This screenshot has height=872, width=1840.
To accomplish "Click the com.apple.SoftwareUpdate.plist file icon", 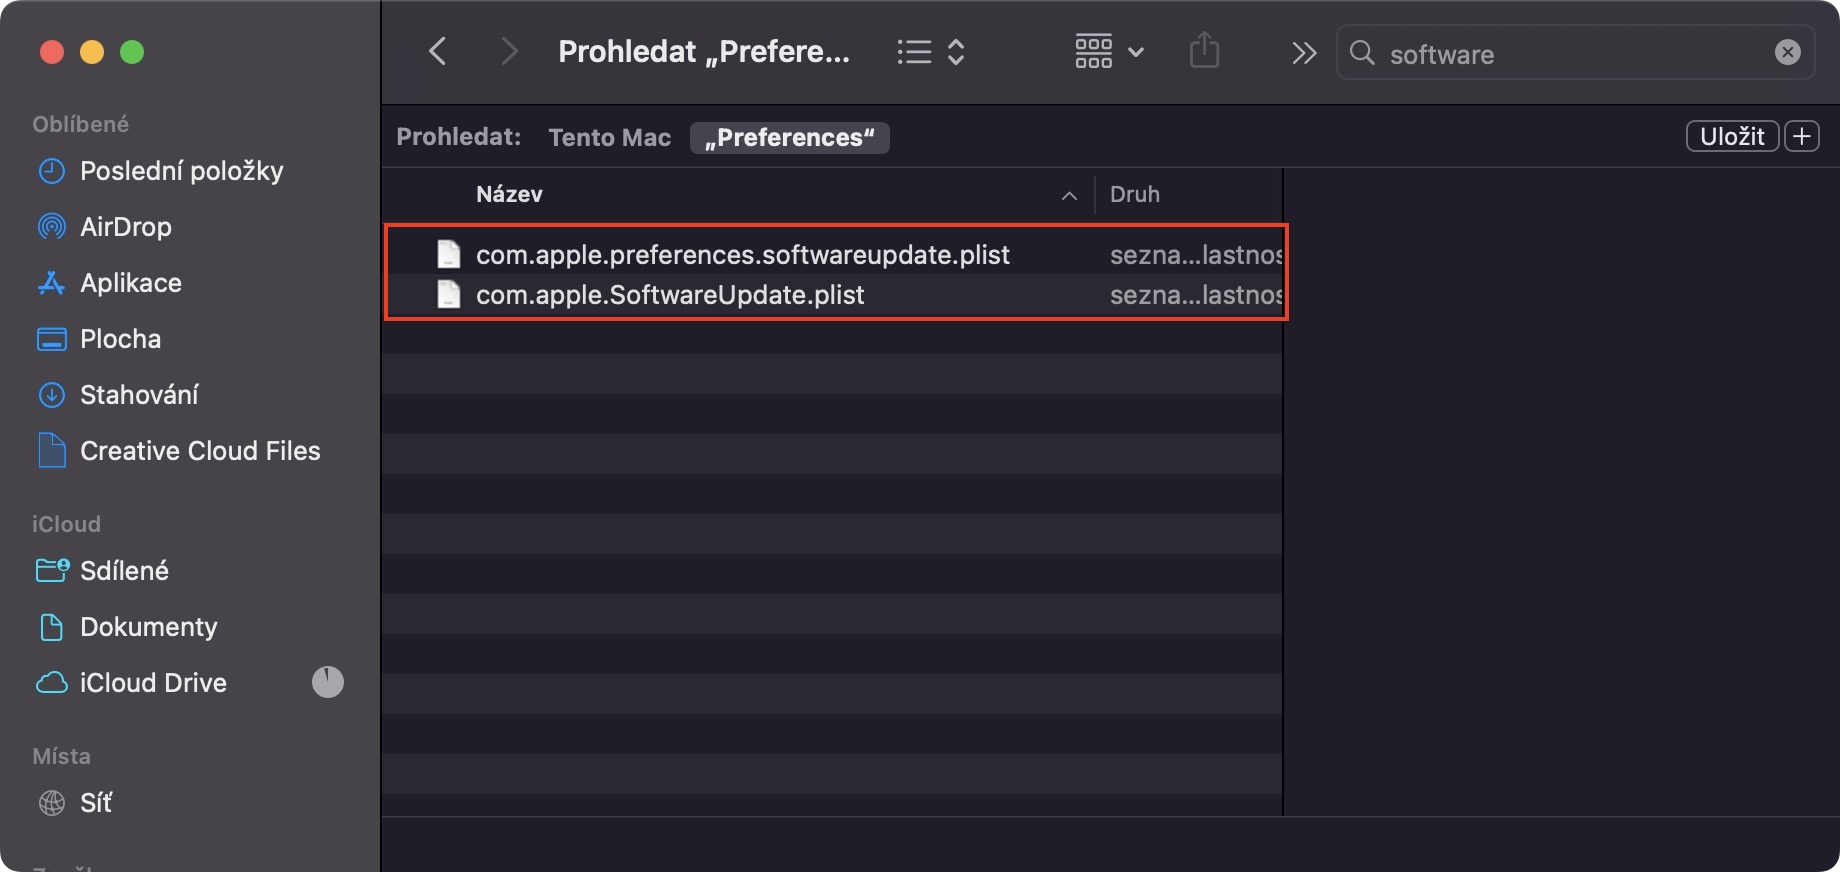I will (x=449, y=295).
